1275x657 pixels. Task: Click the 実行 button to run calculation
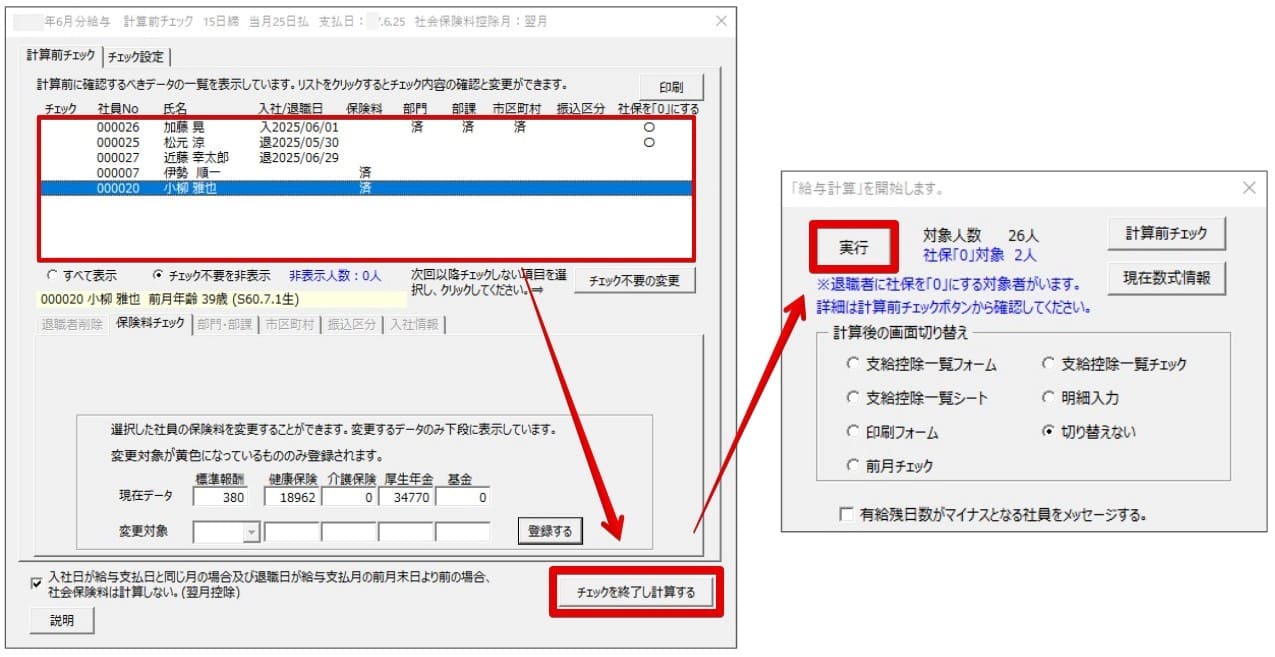(853, 246)
